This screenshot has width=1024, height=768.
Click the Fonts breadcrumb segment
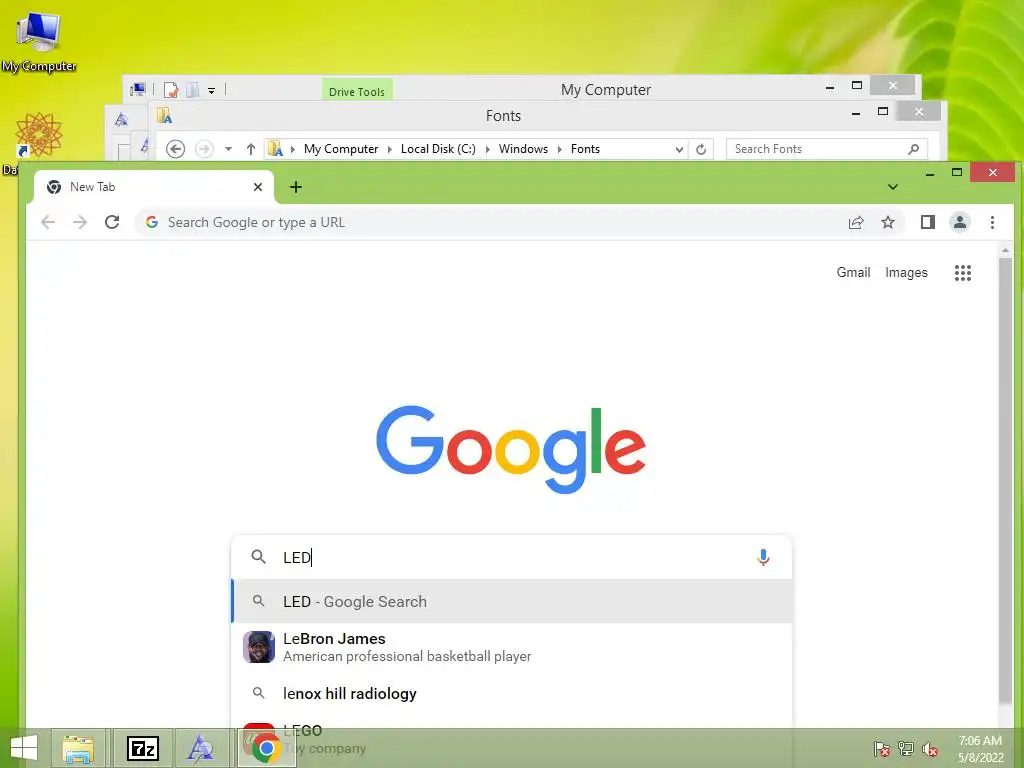[x=585, y=149]
